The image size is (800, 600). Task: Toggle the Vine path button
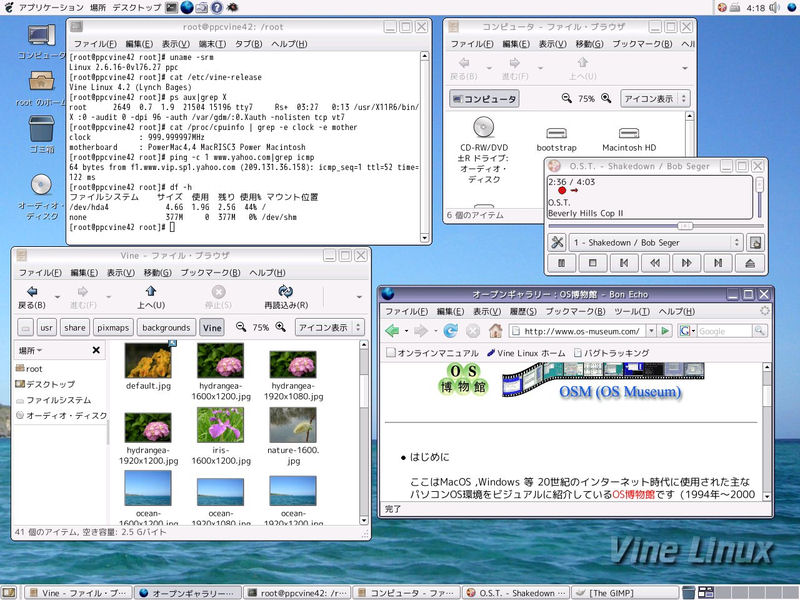pos(212,328)
